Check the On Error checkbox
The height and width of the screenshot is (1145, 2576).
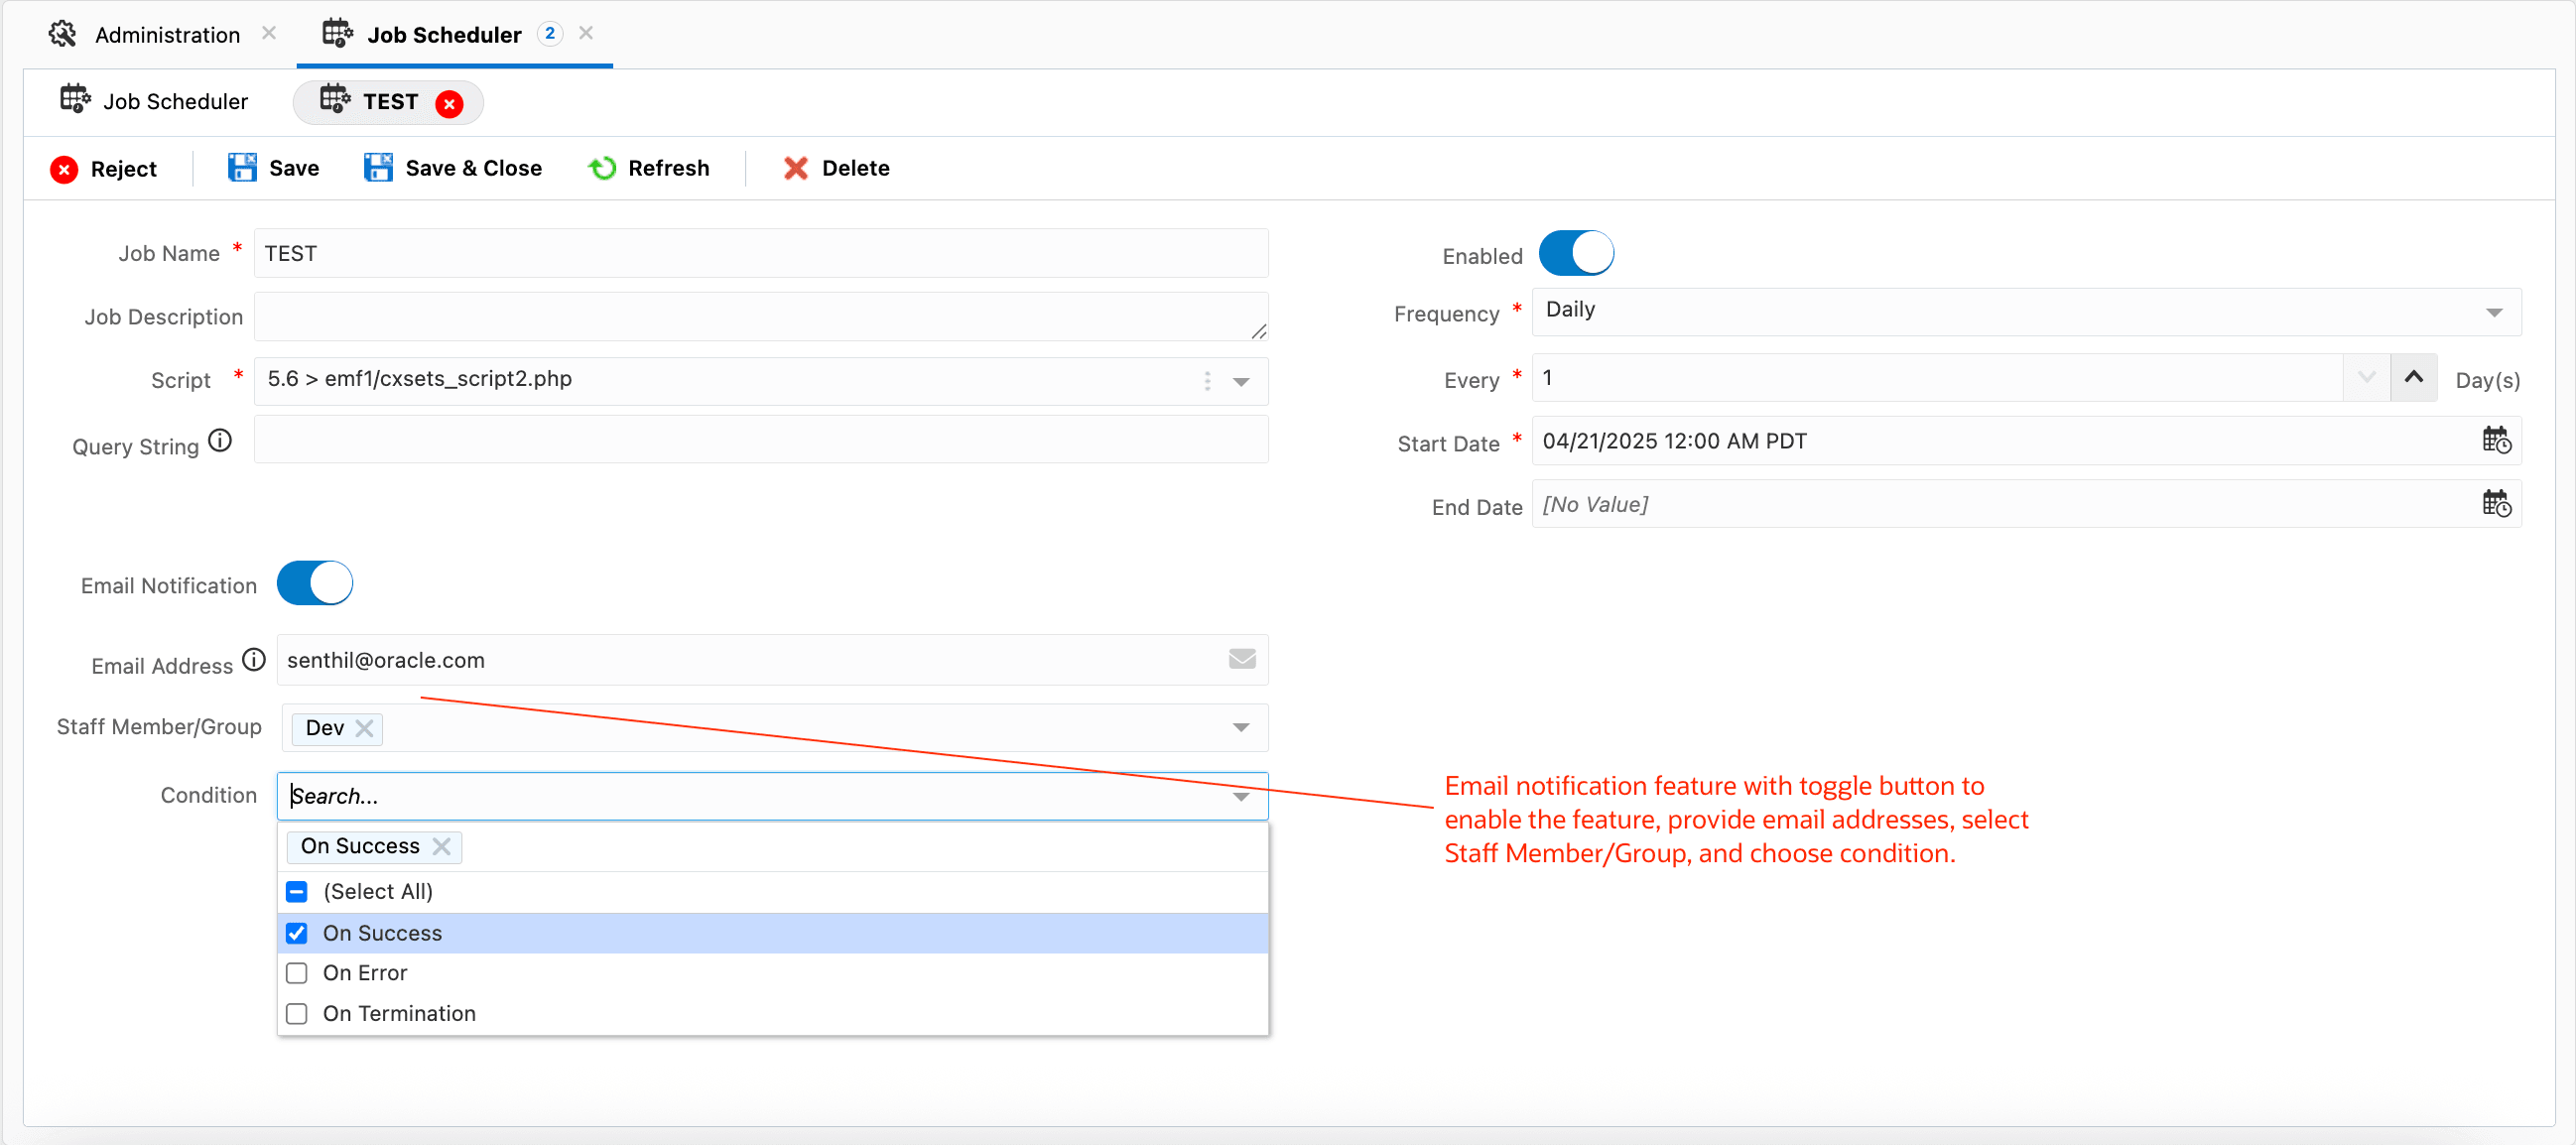click(x=297, y=973)
